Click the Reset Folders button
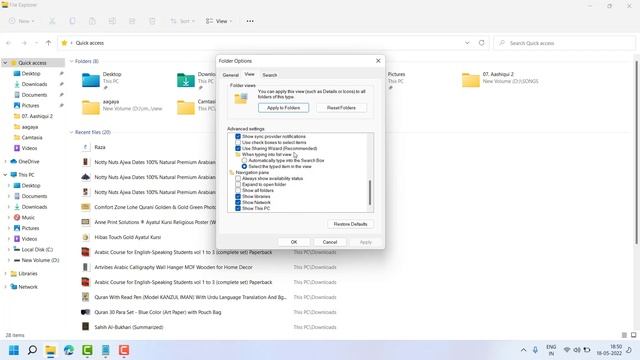The width and height of the screenshot is (640, 360). click(341, 108)
